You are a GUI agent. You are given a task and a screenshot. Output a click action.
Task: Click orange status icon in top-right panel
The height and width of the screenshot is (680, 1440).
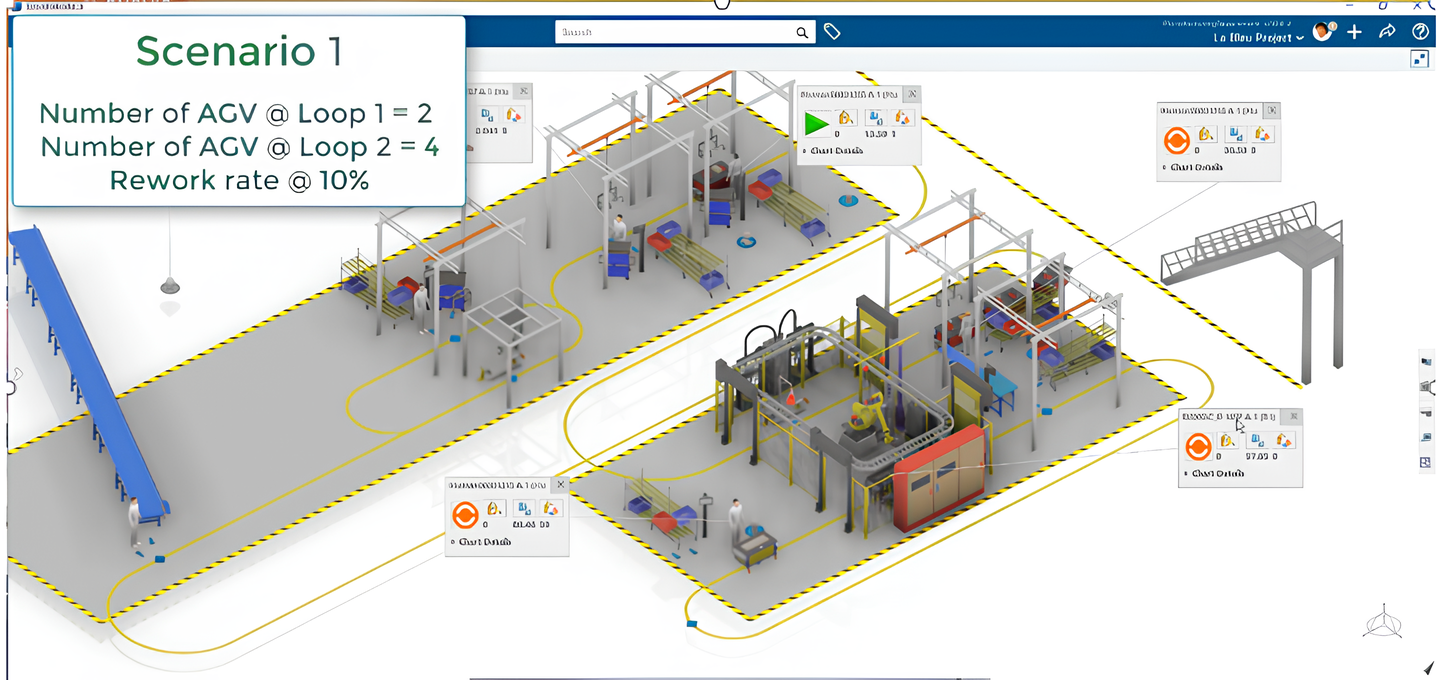coord(1176,139)
